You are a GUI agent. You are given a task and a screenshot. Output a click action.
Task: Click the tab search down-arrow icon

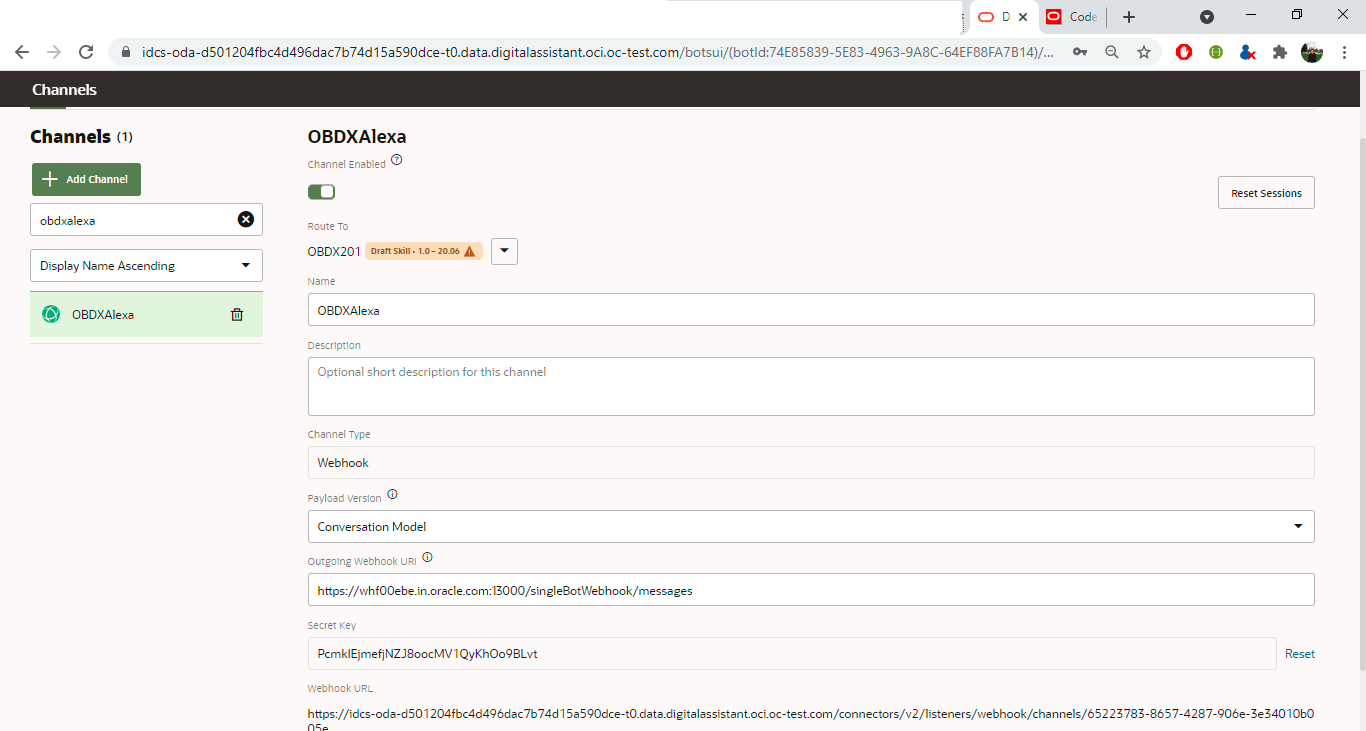pyautogui.click(x=1207, y=17)
